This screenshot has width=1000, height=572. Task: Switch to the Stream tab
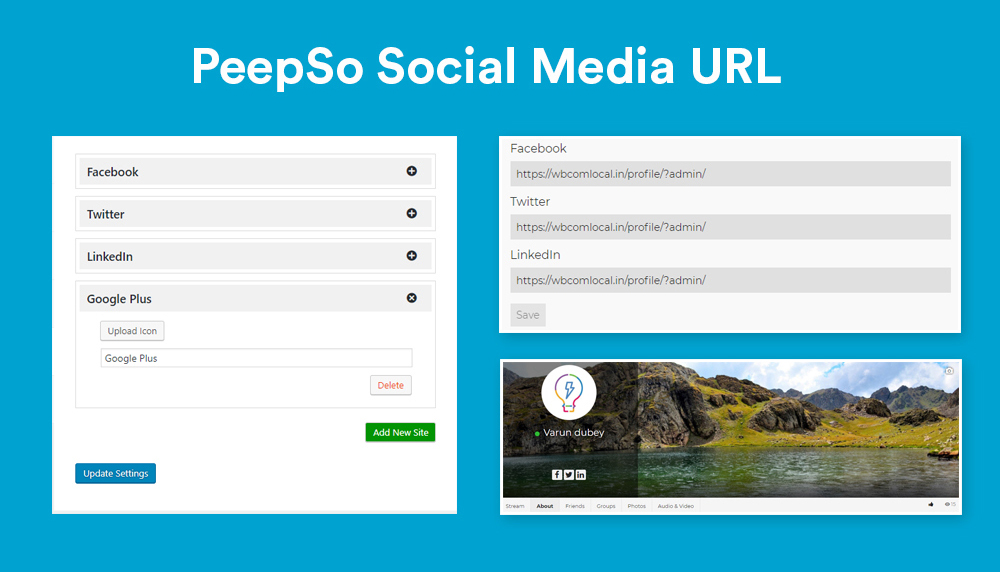[515, 506]
